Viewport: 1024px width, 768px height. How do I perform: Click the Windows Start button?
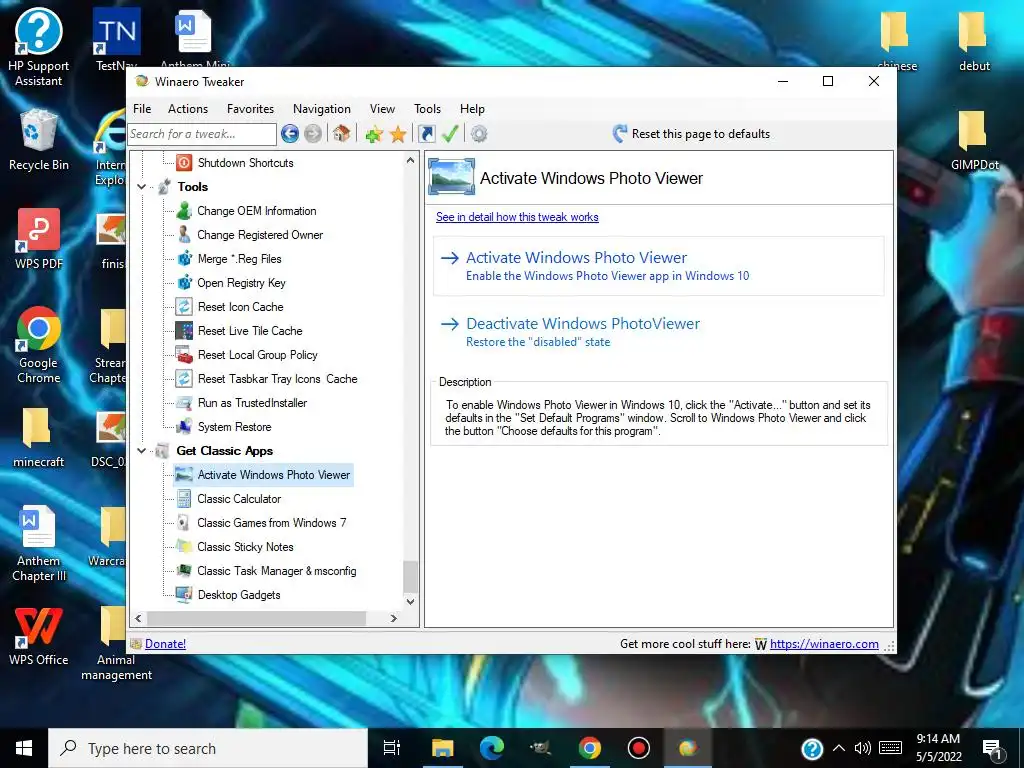(x=24, y=748)
